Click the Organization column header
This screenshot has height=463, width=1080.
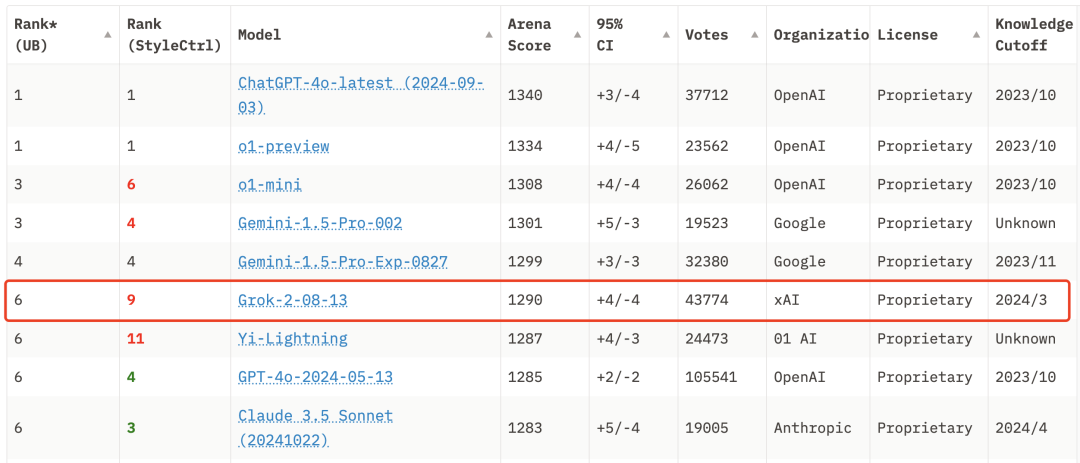point(819,35)
